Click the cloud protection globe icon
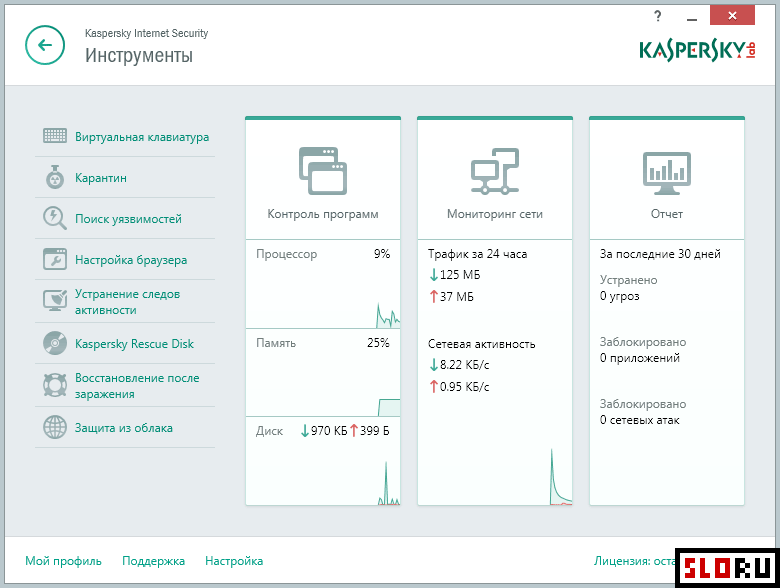Screen dimensions: 780x588 [x=55, y=427]
